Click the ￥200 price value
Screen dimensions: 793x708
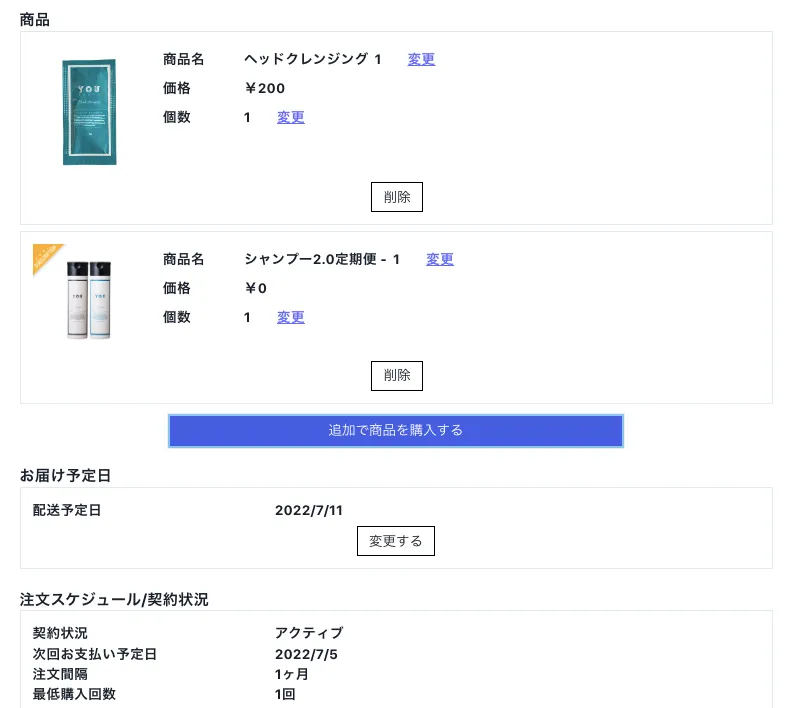tap(265, 88)
